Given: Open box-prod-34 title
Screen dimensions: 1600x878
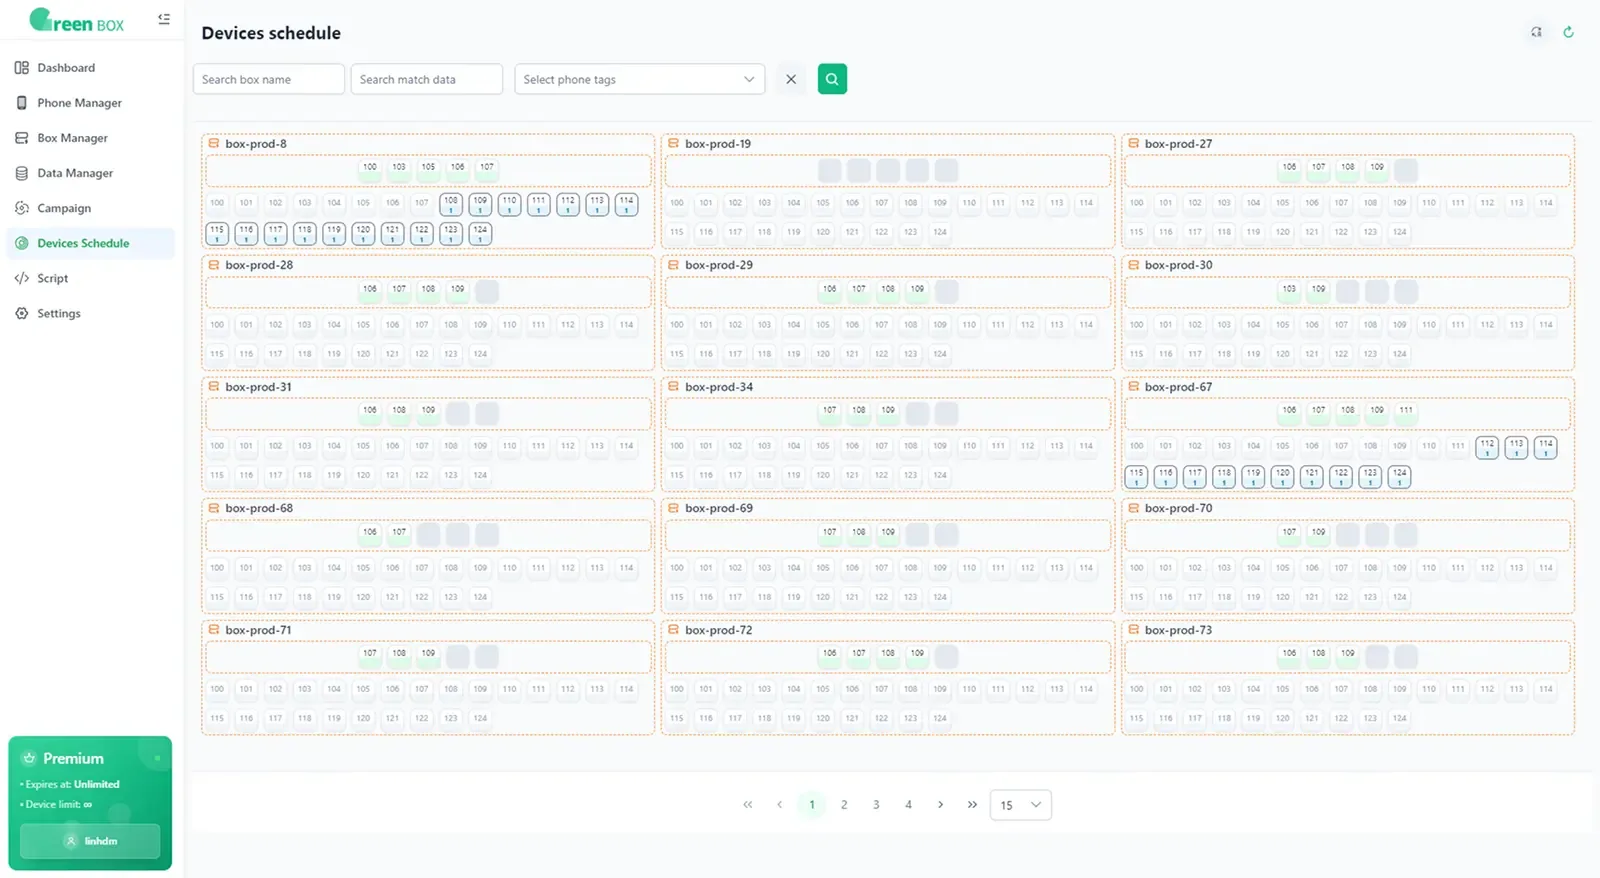Looking at the screenshot, I should point(719,387).
